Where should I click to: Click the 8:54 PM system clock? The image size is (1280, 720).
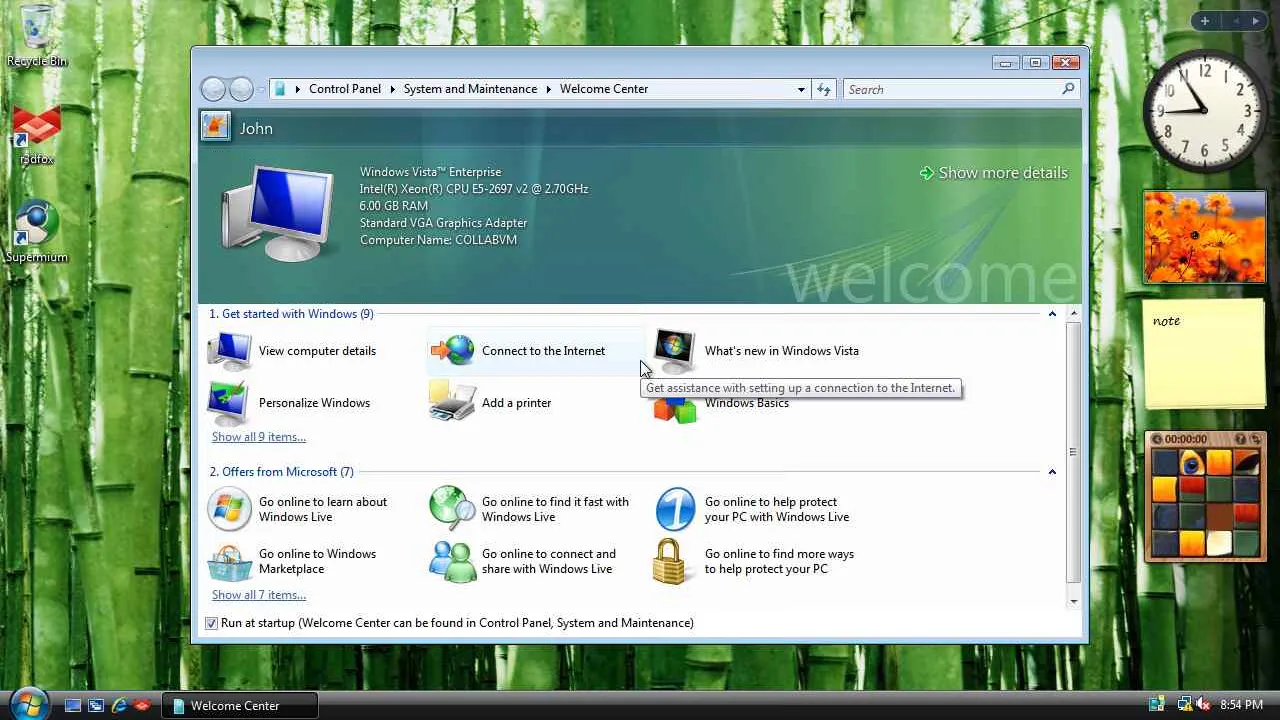click(1241, 705)
